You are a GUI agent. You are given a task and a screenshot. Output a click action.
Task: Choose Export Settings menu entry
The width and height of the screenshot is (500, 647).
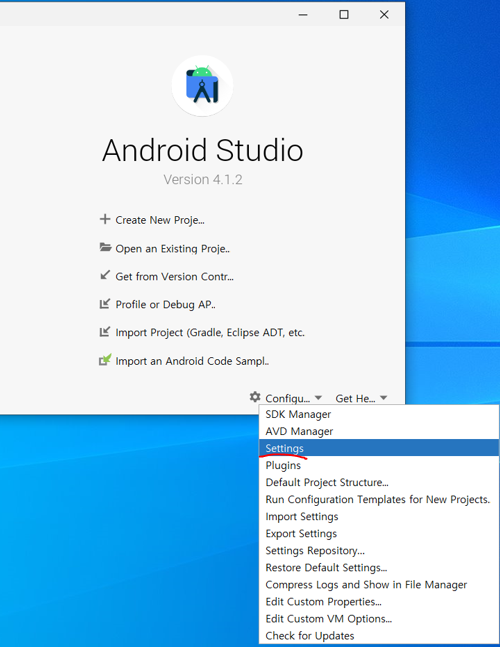coord(379,534)
